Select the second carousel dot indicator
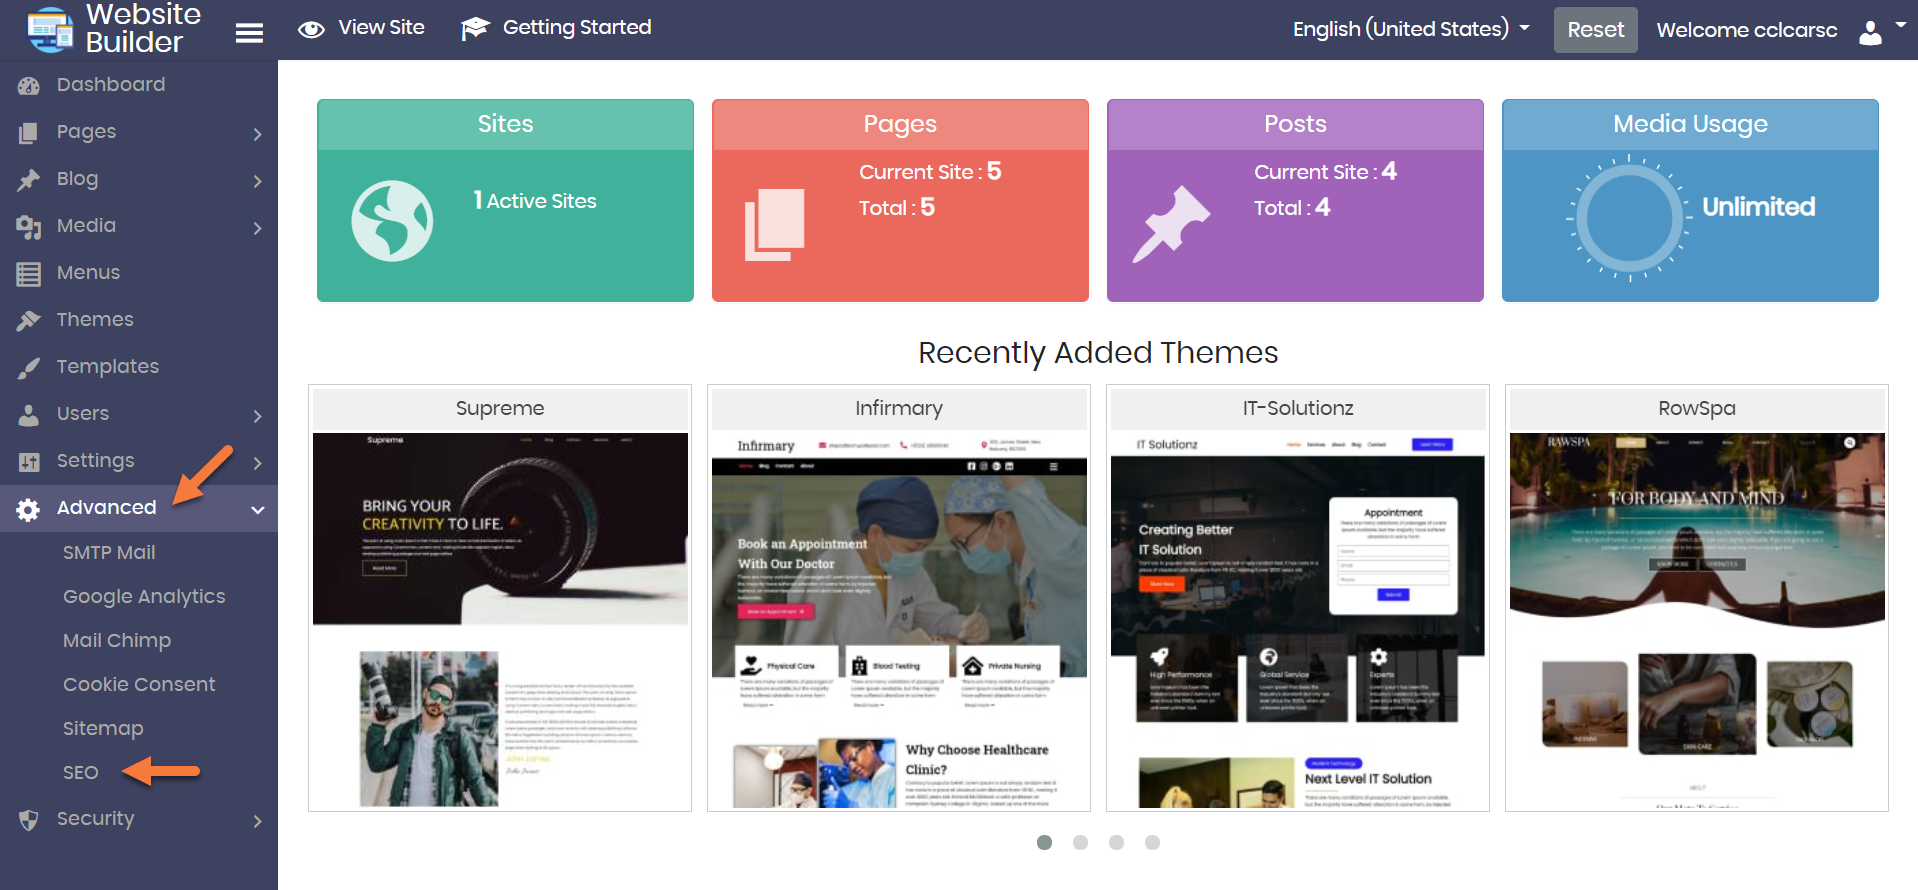This screenshot has height=890, width=1918. tap(1080, 842)
